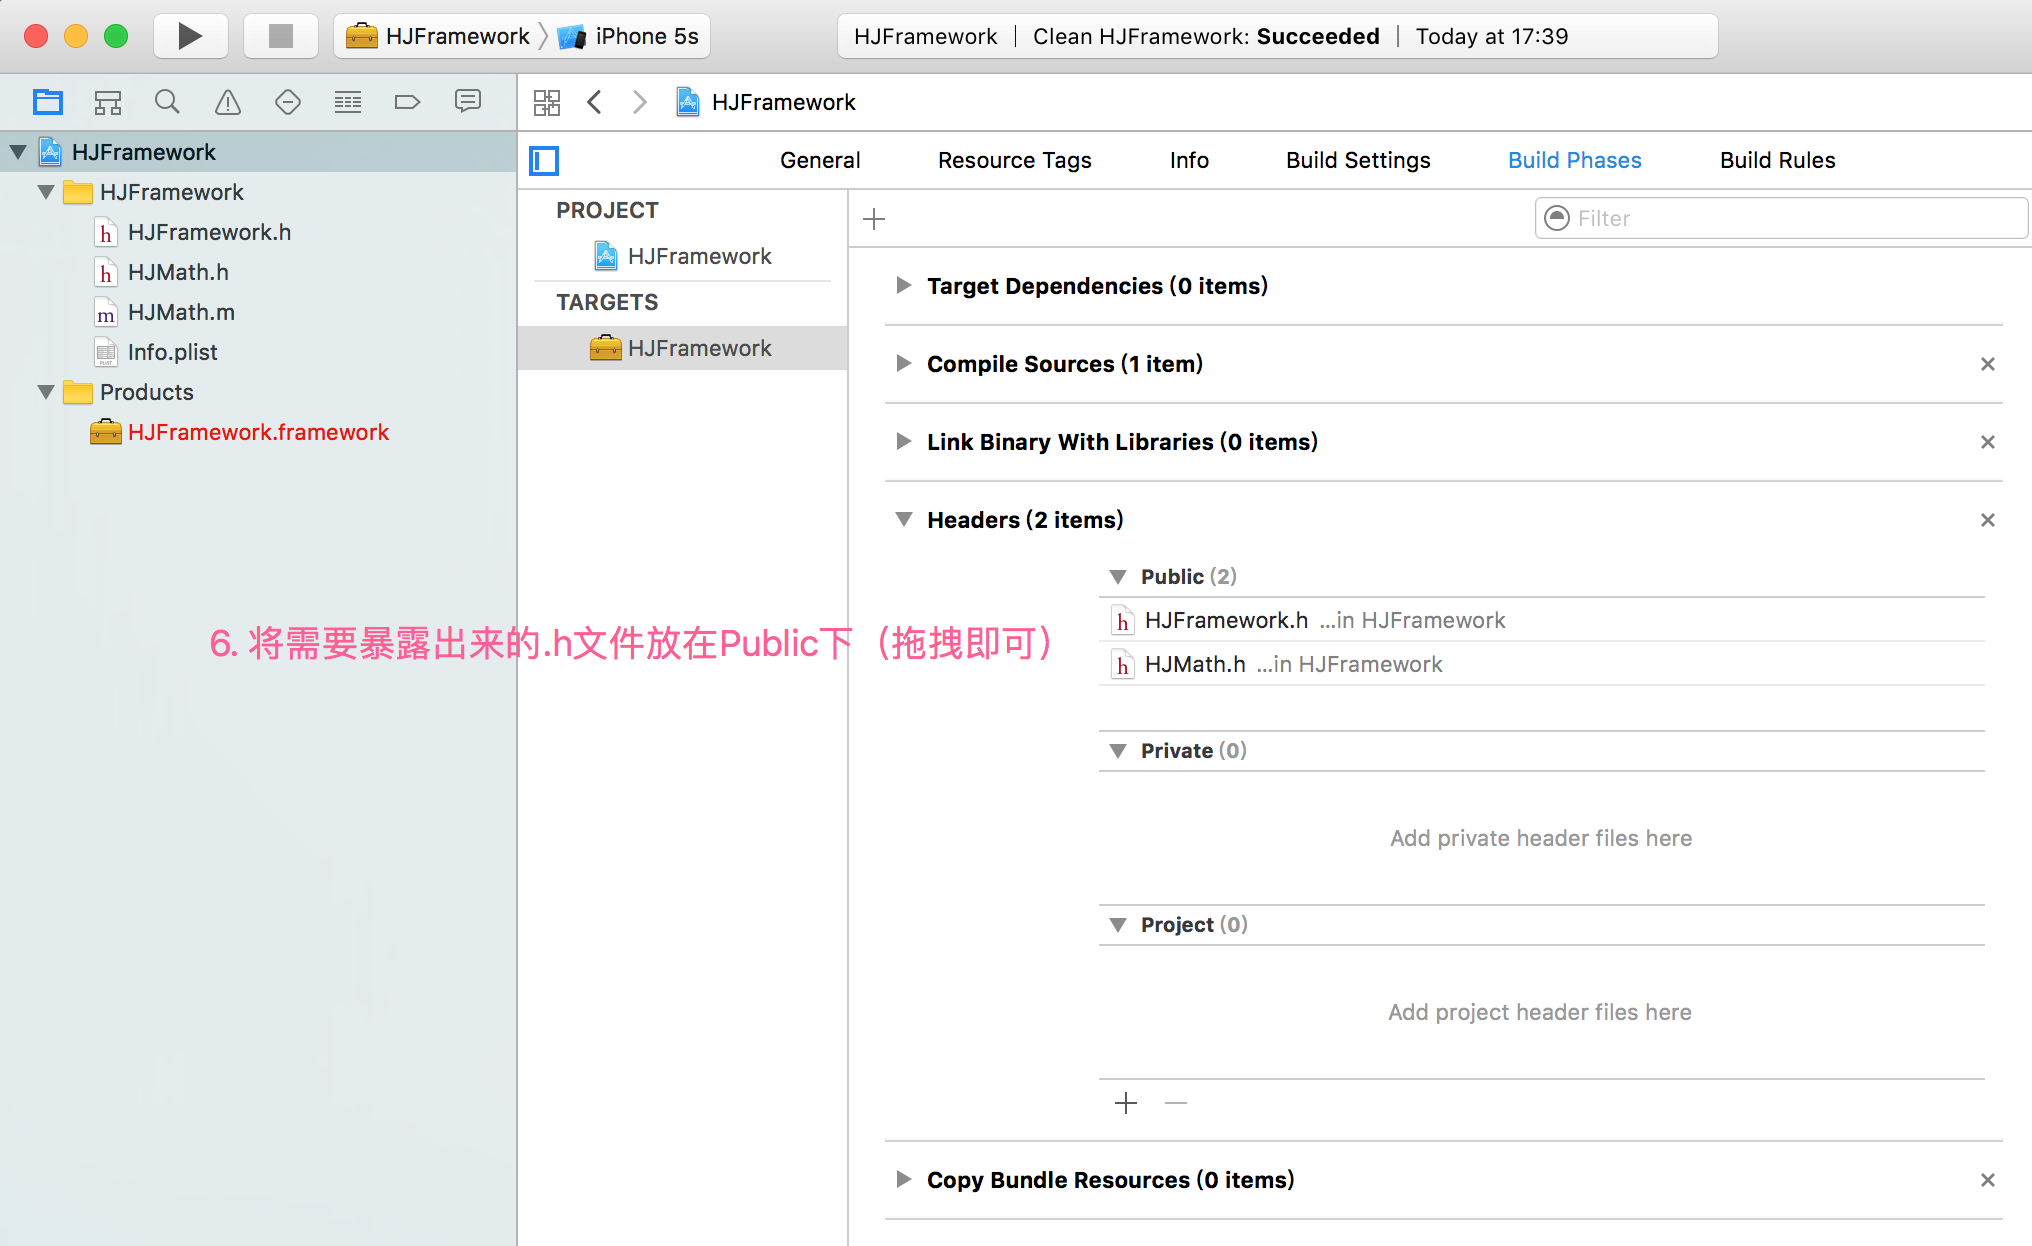This screenshot has width=2032, height=1246.
Task: Select the Build Phases tab
Action: pyautogui.click(x=1574, y=160)
